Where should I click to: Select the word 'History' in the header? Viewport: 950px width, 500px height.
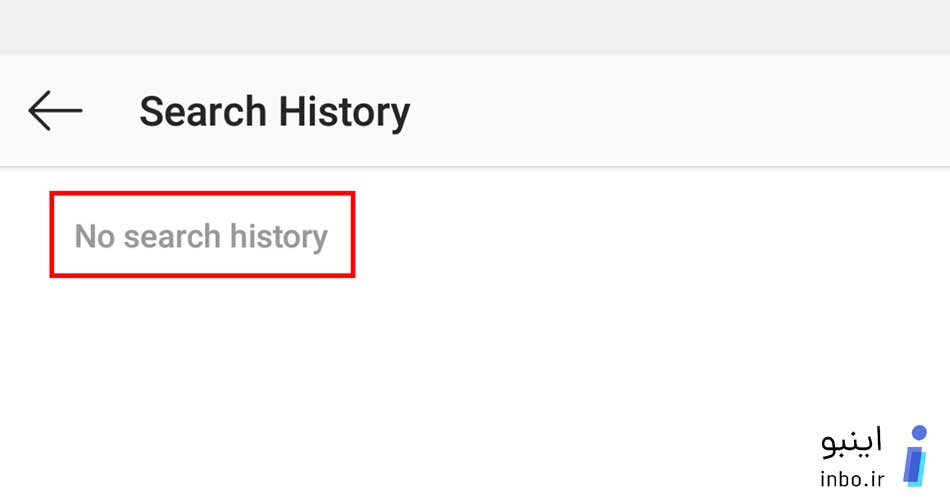click(344, 113)
